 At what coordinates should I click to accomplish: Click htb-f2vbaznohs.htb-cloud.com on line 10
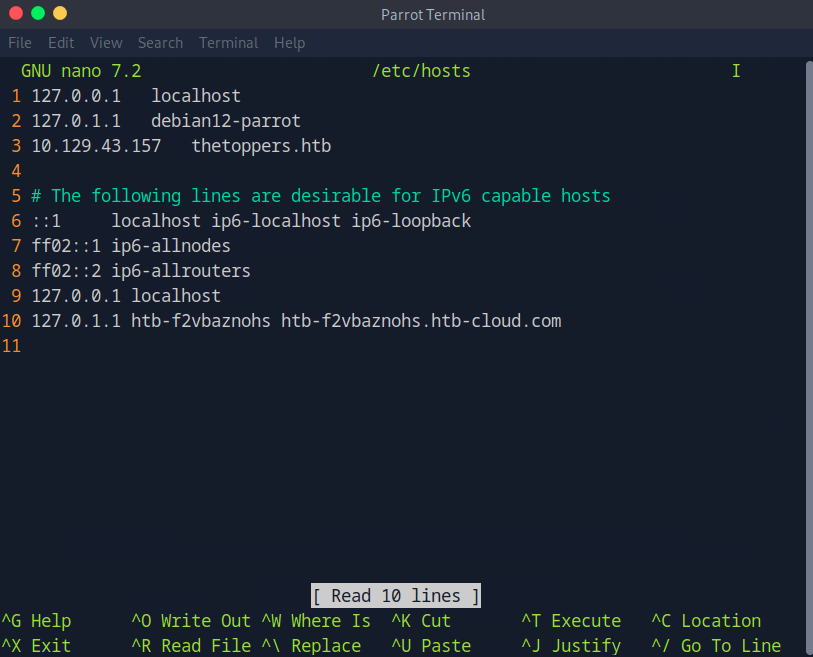[421, 321]
